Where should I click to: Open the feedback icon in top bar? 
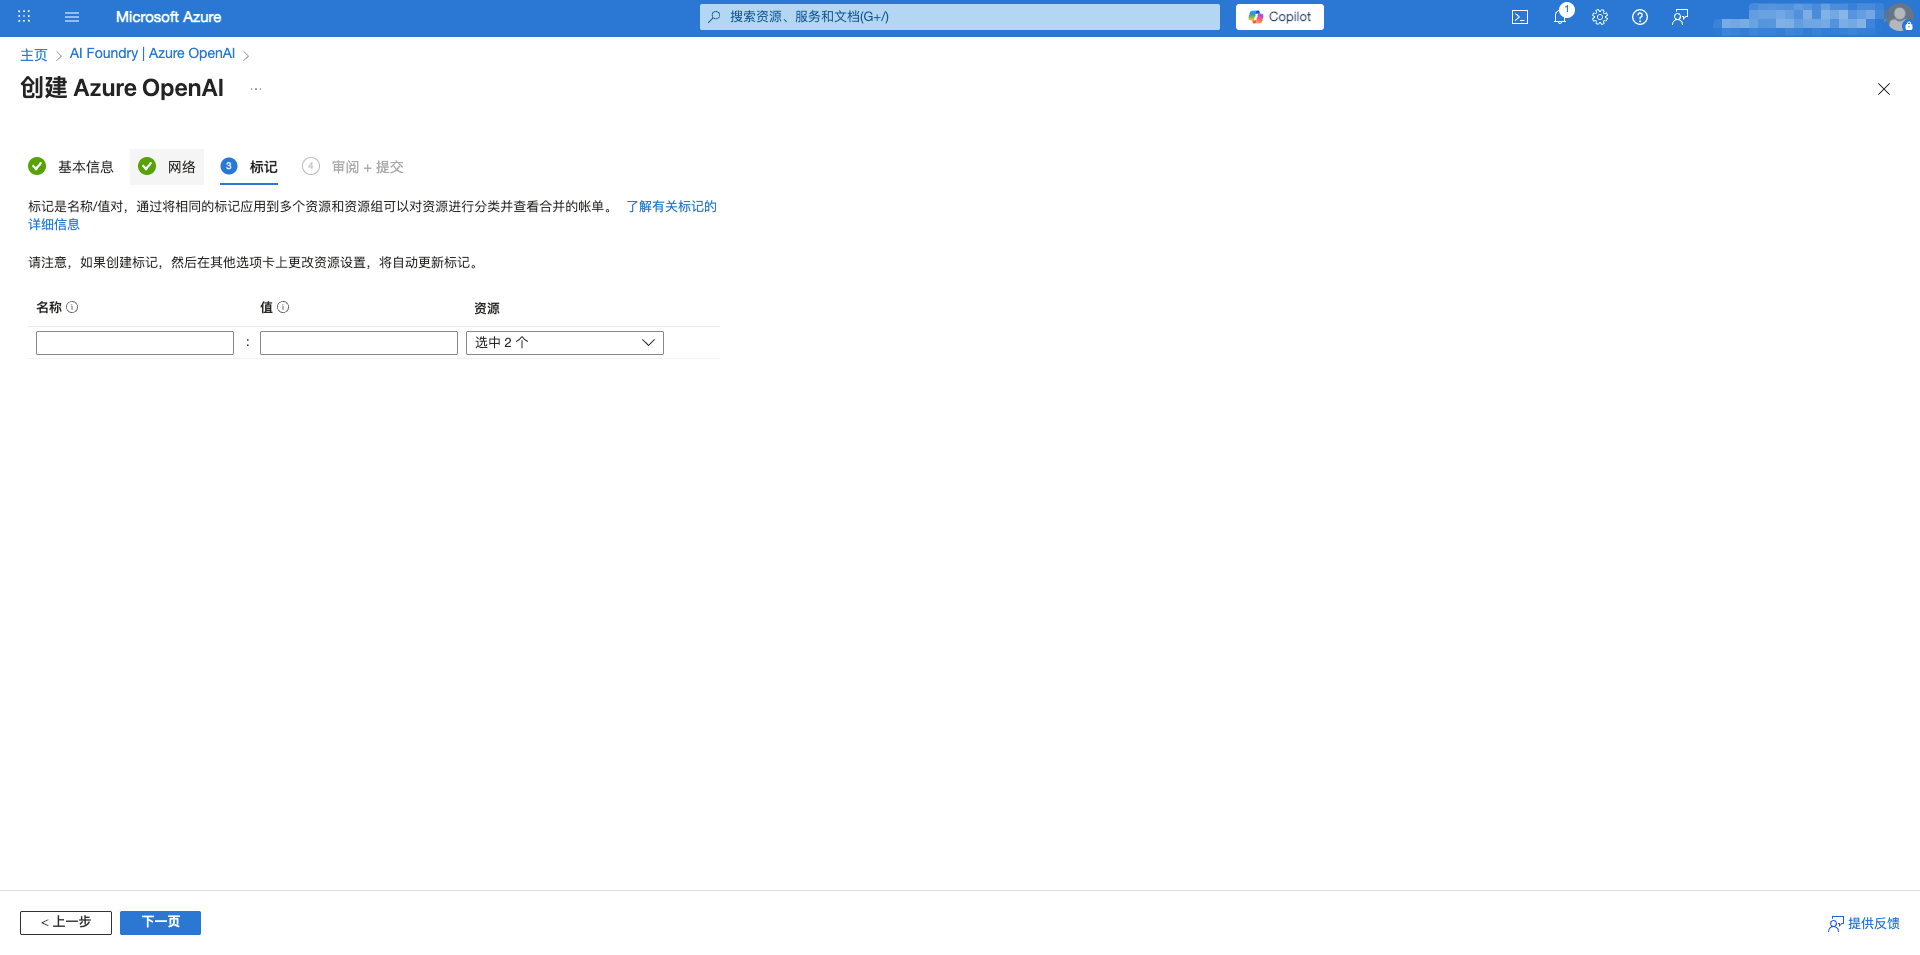tap(1679, 17)
